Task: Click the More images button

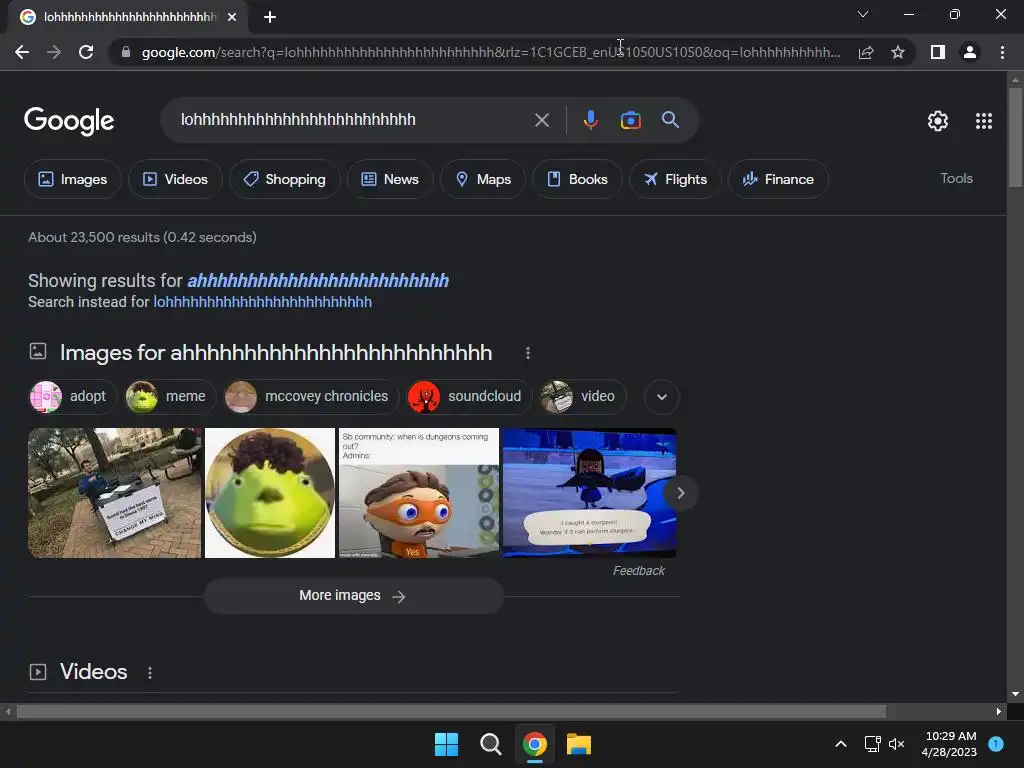Action: point(353,596)
